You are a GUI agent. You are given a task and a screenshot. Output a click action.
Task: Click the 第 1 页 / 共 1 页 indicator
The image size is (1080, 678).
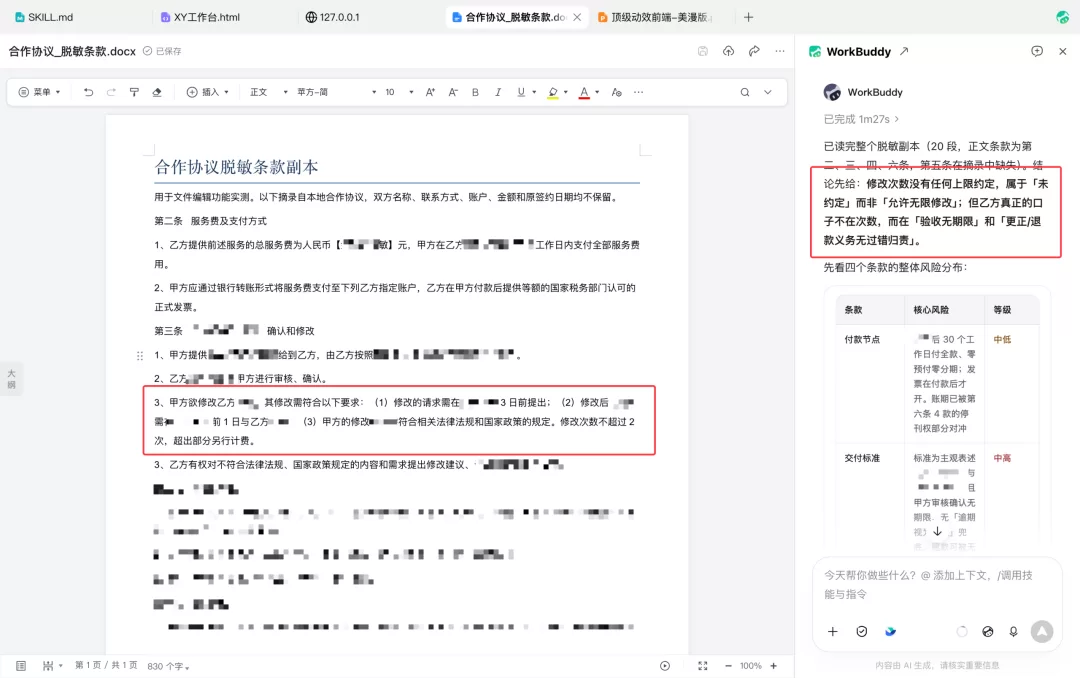click(106, 666)
